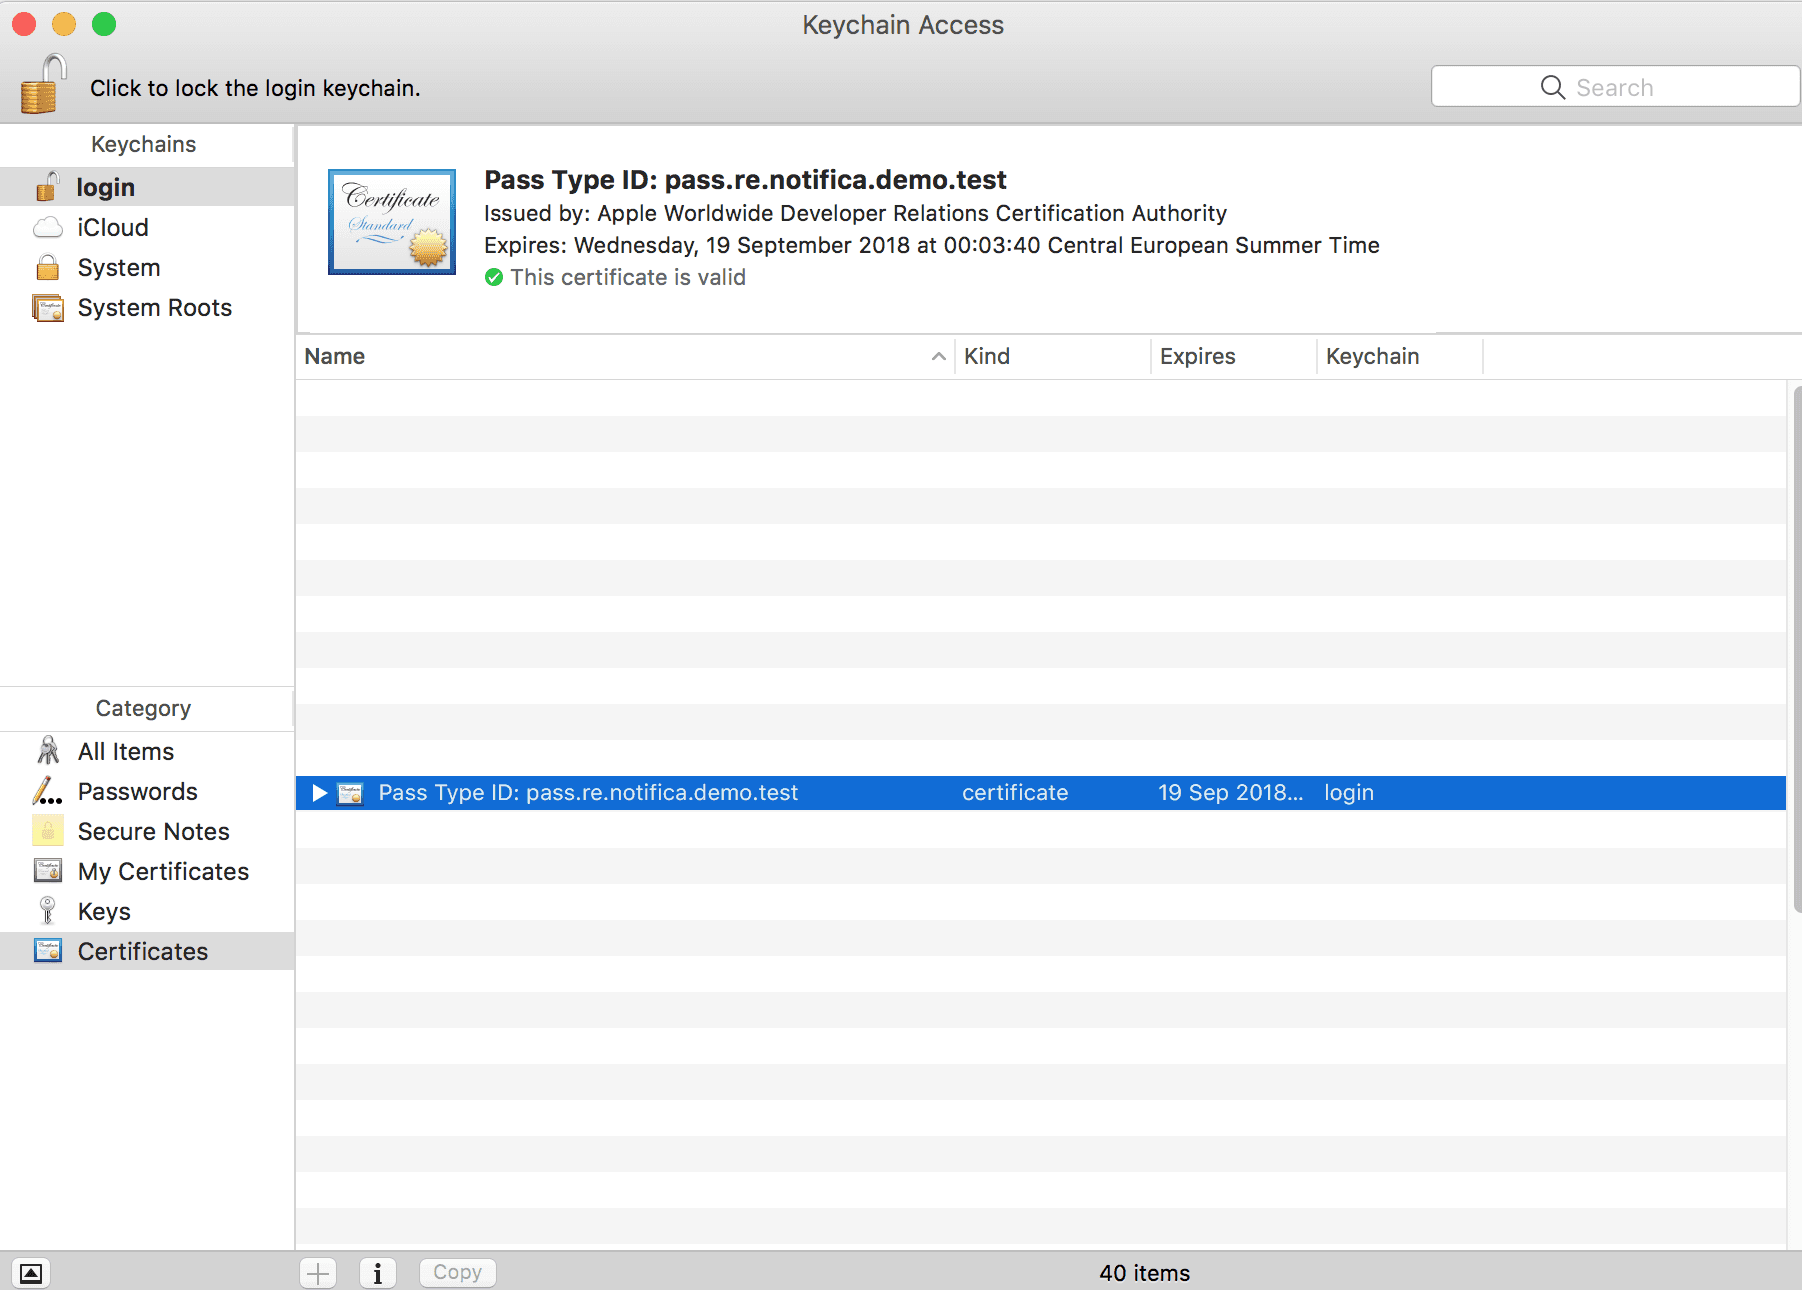Click the Secure Notes icon

(x=47, y=831)
